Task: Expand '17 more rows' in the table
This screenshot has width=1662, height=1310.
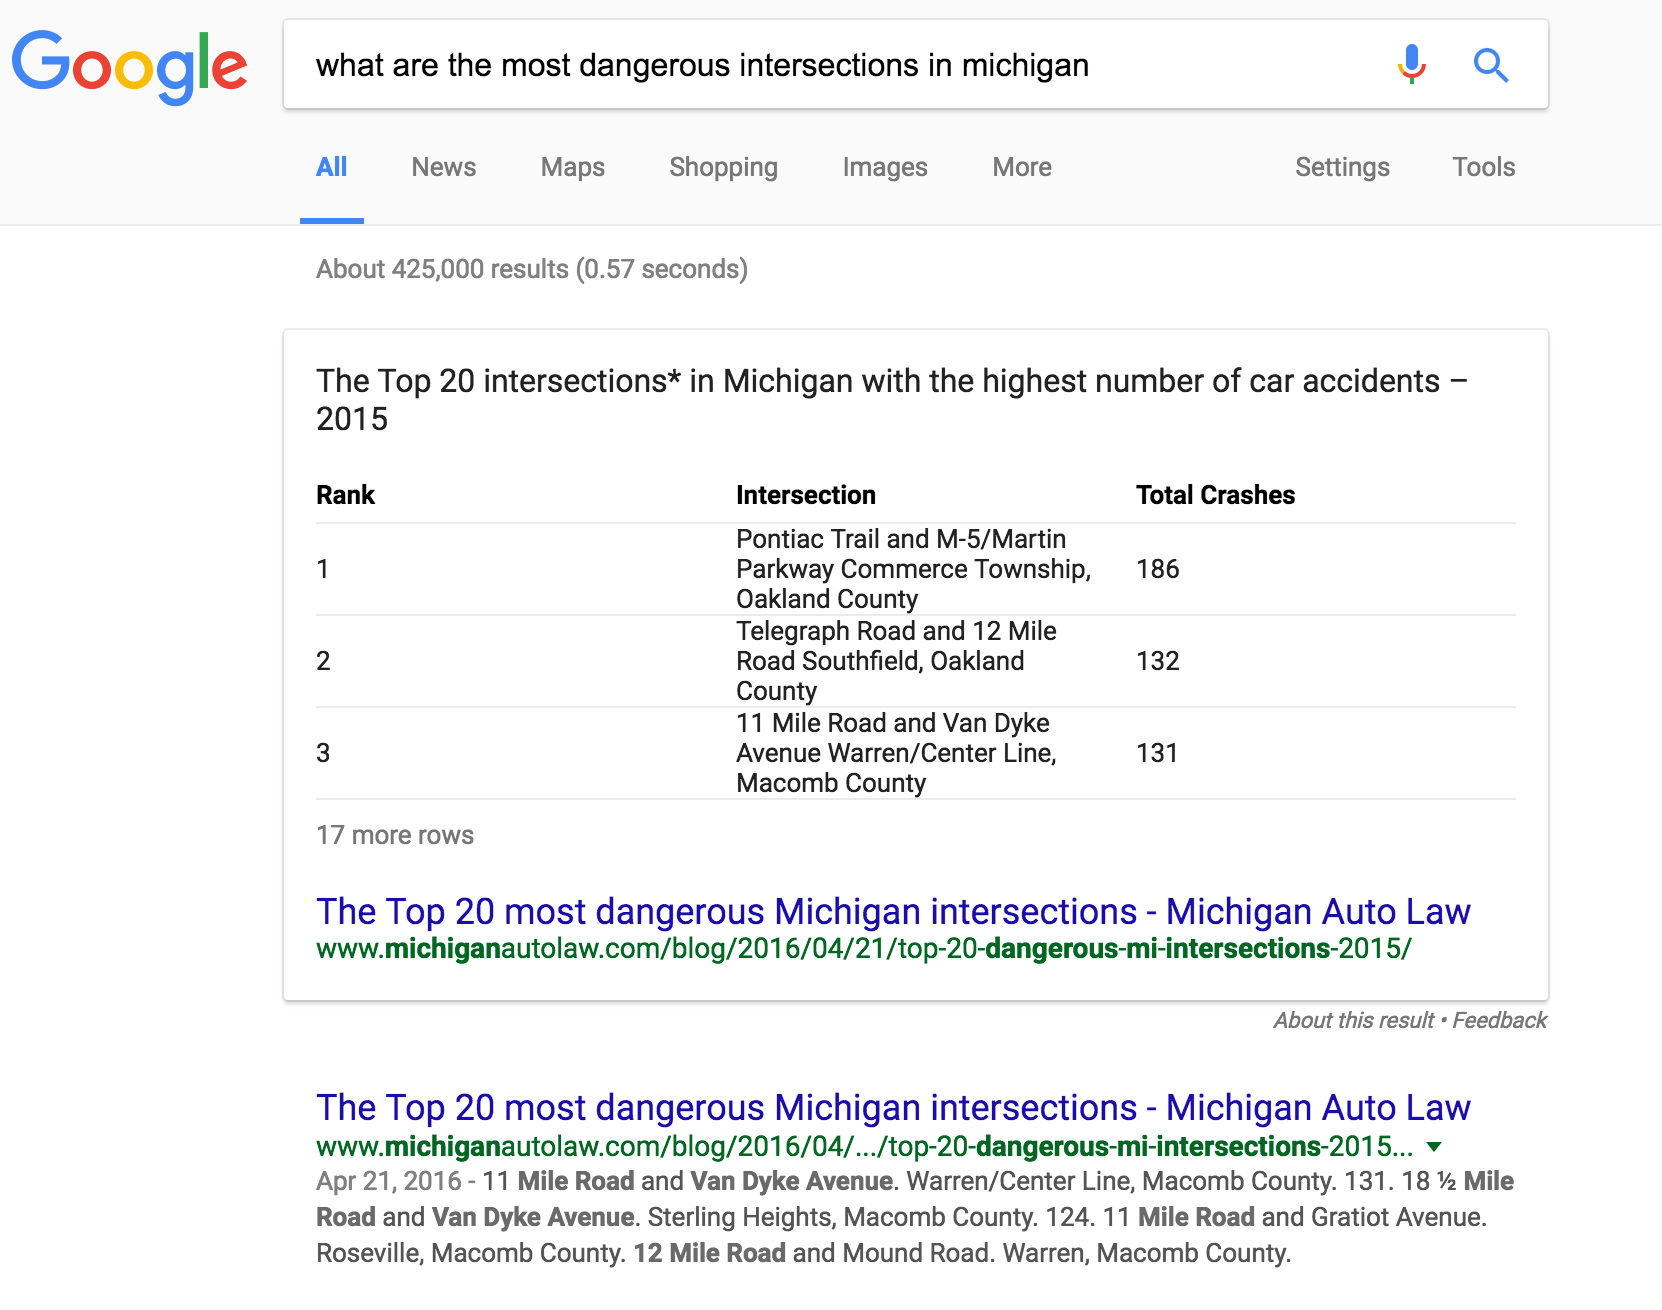Action: 395,835
